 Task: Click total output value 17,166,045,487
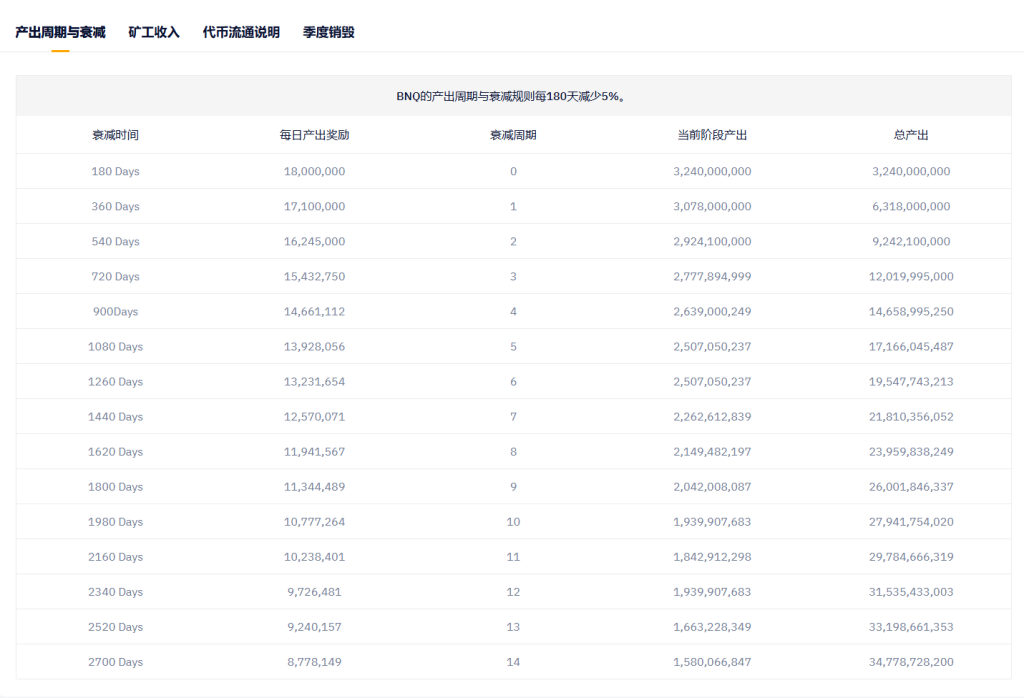click(911, 347)
